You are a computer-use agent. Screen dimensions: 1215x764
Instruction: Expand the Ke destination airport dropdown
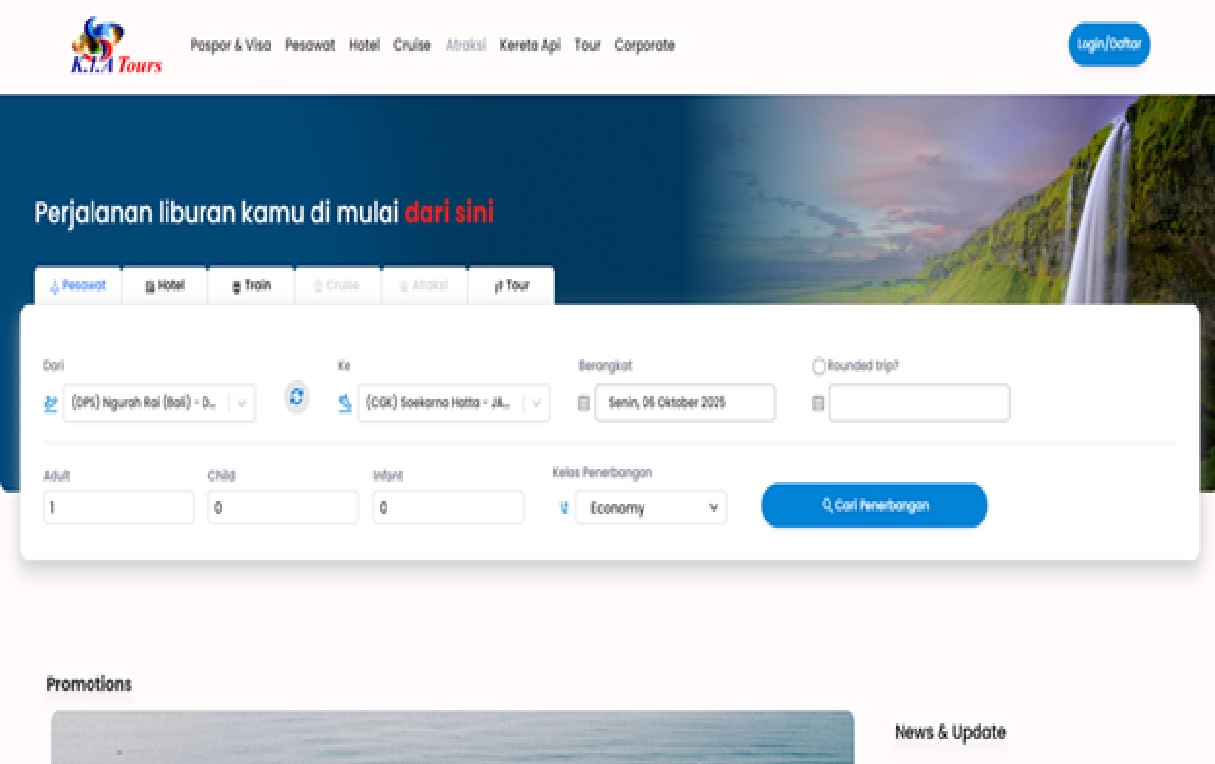[453, 403]
